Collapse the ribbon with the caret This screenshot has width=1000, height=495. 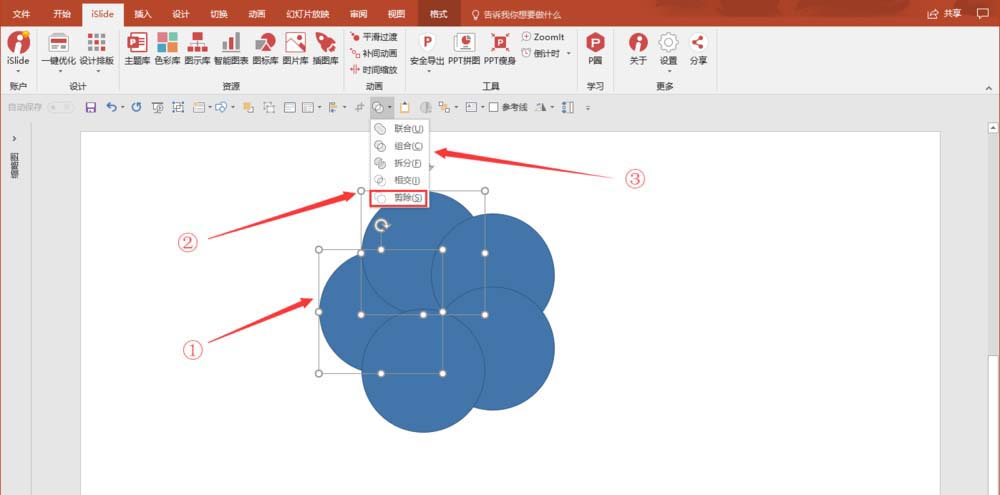pyautogui.click(x=989, y=88)
